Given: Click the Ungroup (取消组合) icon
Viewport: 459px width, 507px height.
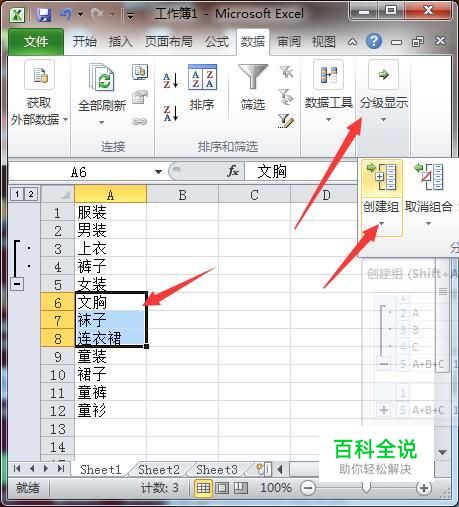Looking at the screenshot, I should coord(429,177).
